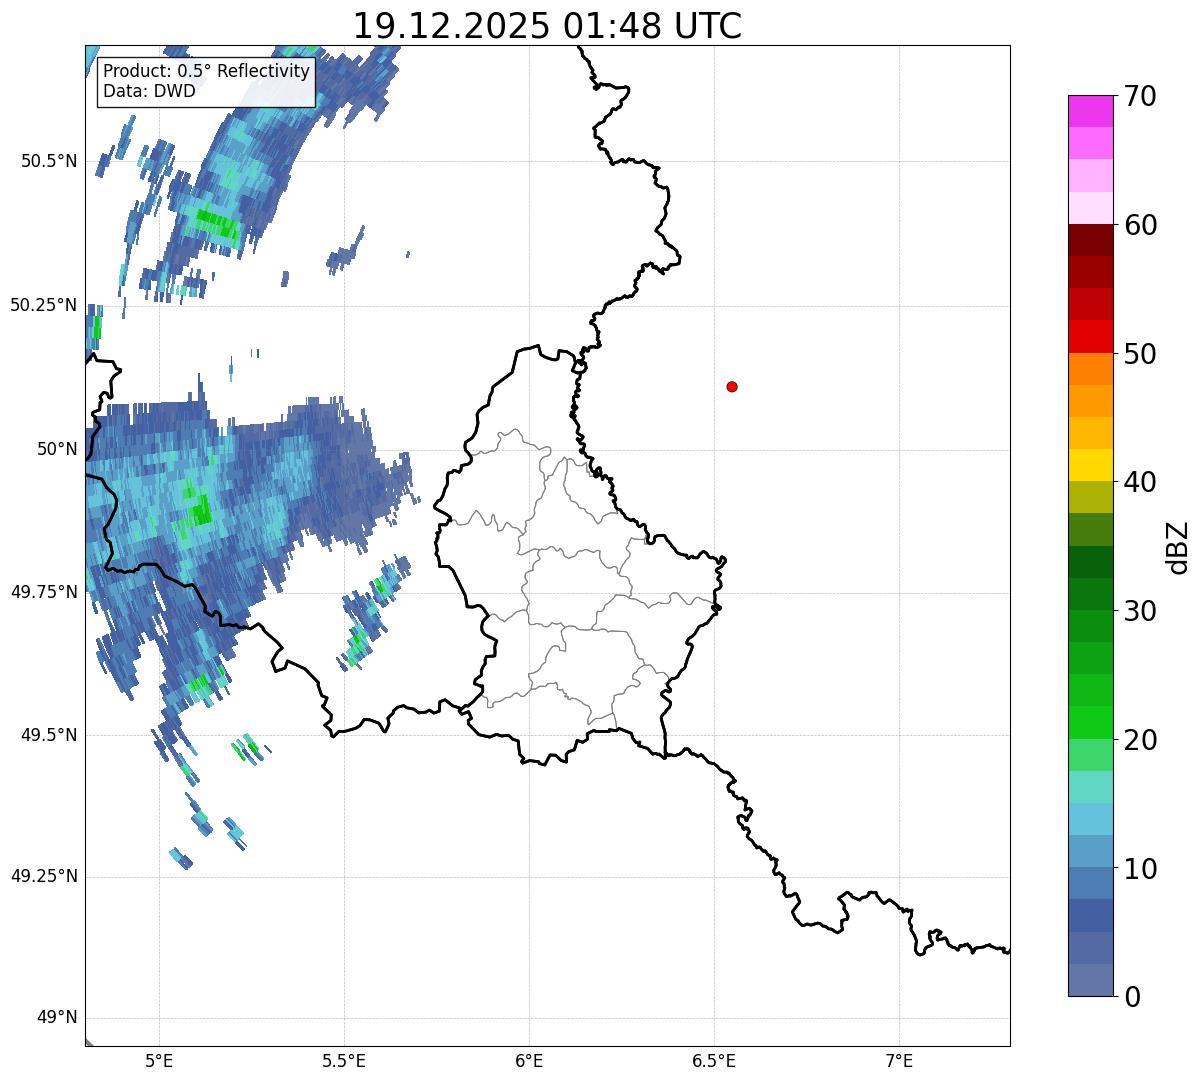This screenshot has height=1081, width=1202.
Task: Click the 6.5°E longitude label
Action: (714, 1061)
